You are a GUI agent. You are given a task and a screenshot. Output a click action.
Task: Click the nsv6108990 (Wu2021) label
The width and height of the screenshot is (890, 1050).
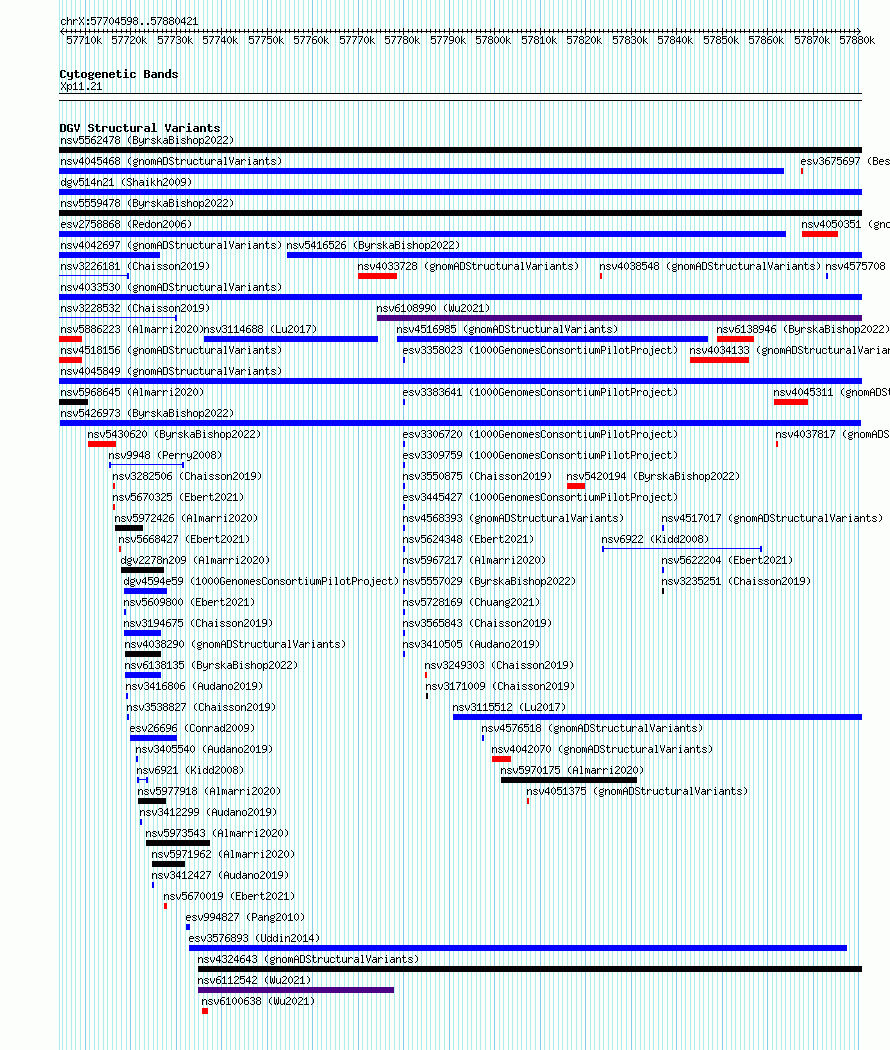coord(433,309)
